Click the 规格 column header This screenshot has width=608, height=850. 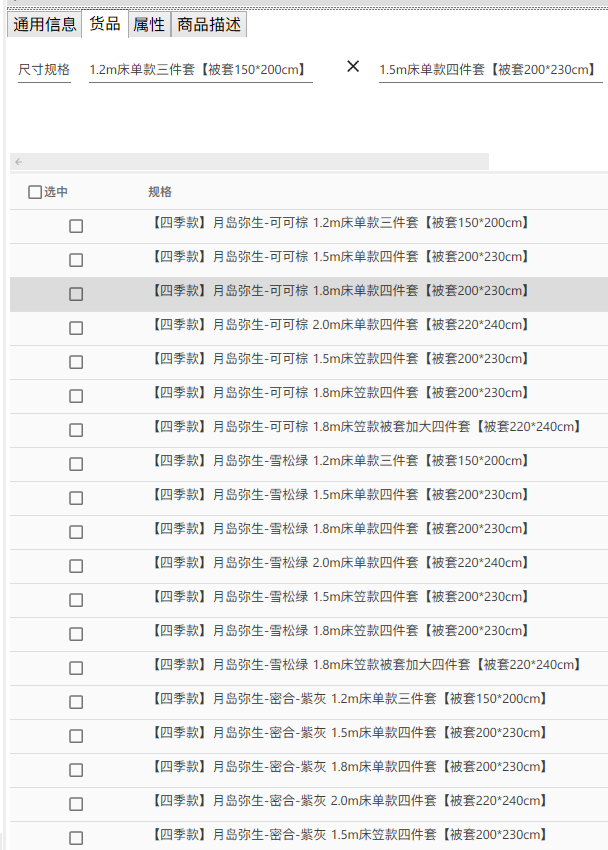(x=160, y=192)
